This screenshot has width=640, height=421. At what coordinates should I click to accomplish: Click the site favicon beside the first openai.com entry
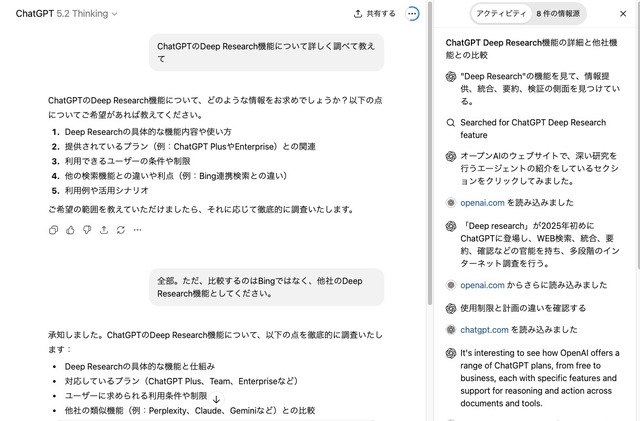(451, 203)
